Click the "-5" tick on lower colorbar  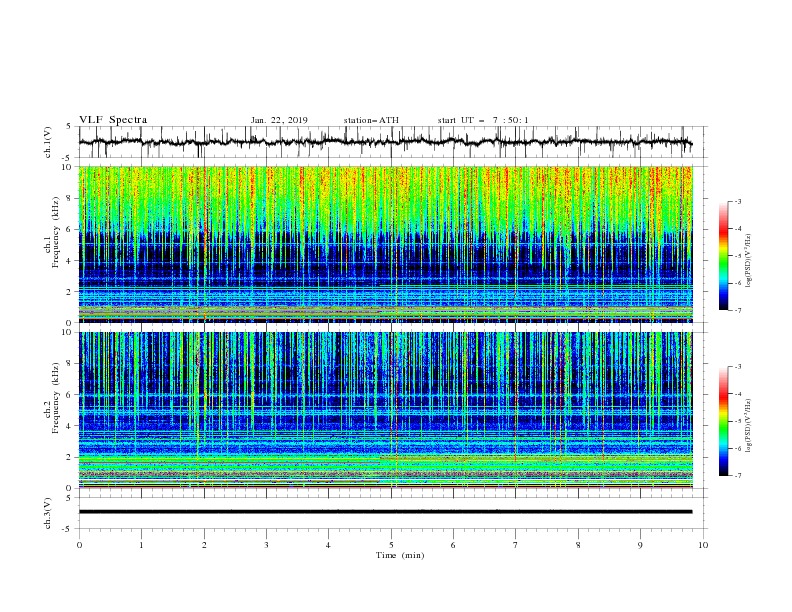pos(737,421)
